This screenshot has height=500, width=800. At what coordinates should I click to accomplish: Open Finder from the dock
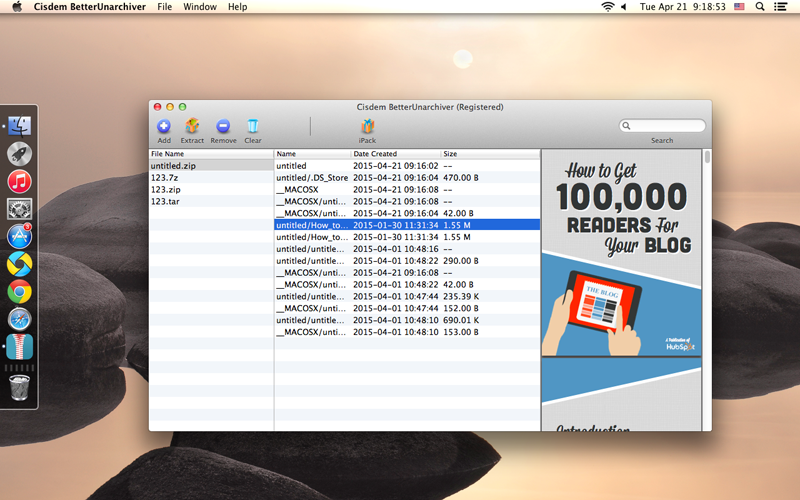pos(20,125)
